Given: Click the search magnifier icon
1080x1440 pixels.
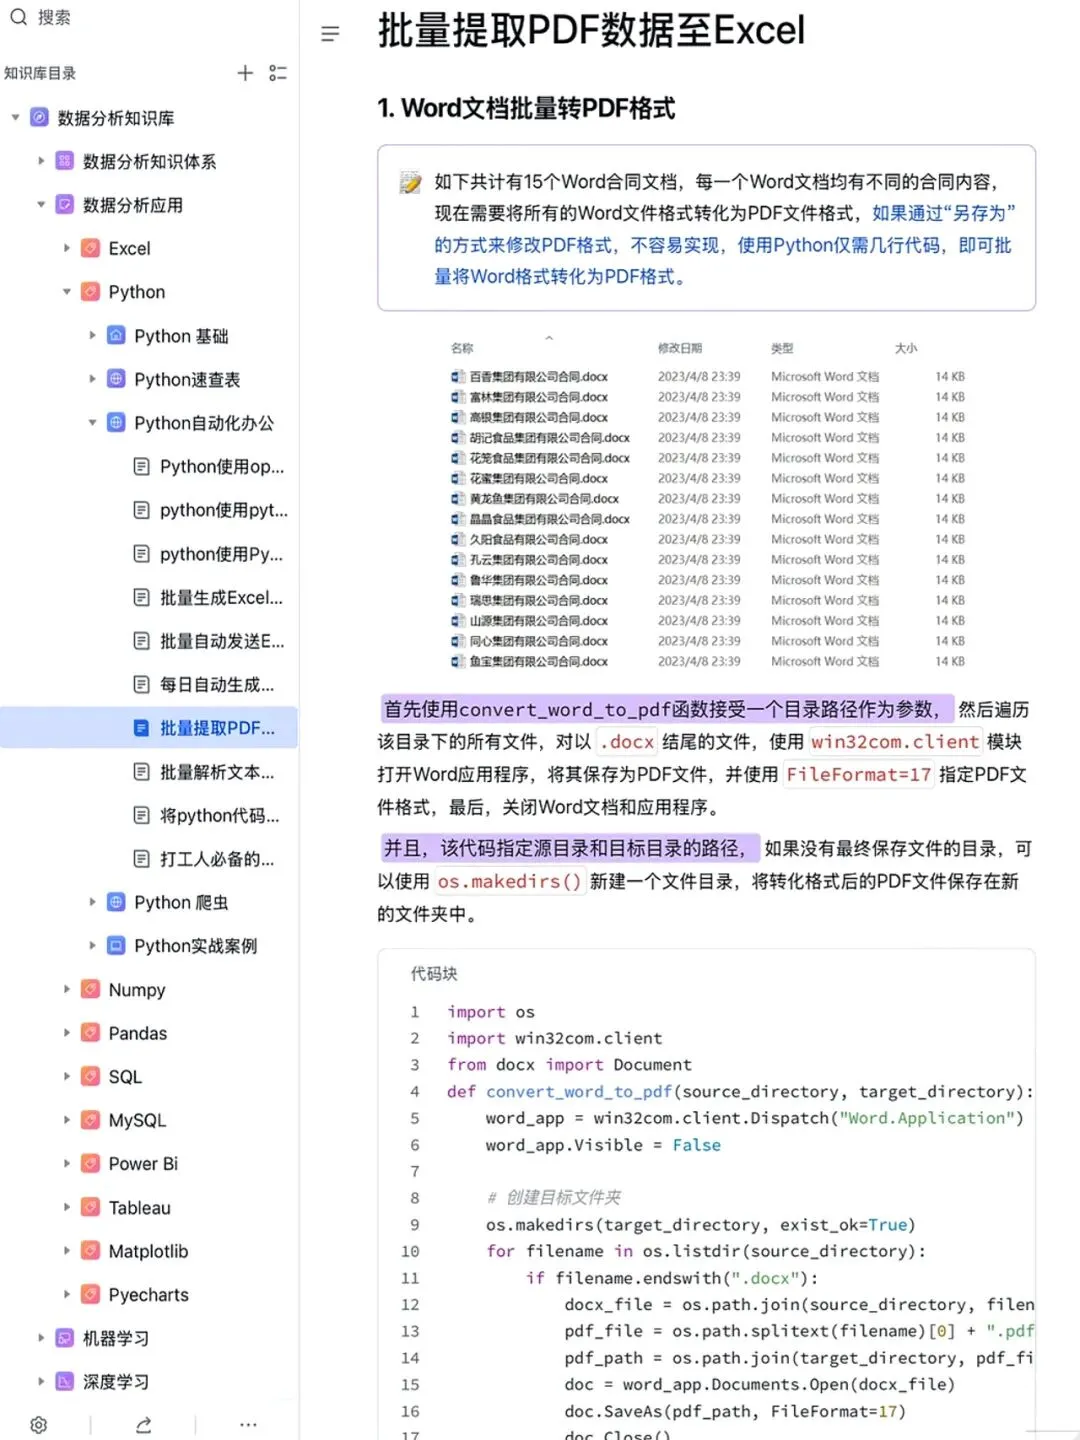Looking at the screenshot, I should coord(18,17).
